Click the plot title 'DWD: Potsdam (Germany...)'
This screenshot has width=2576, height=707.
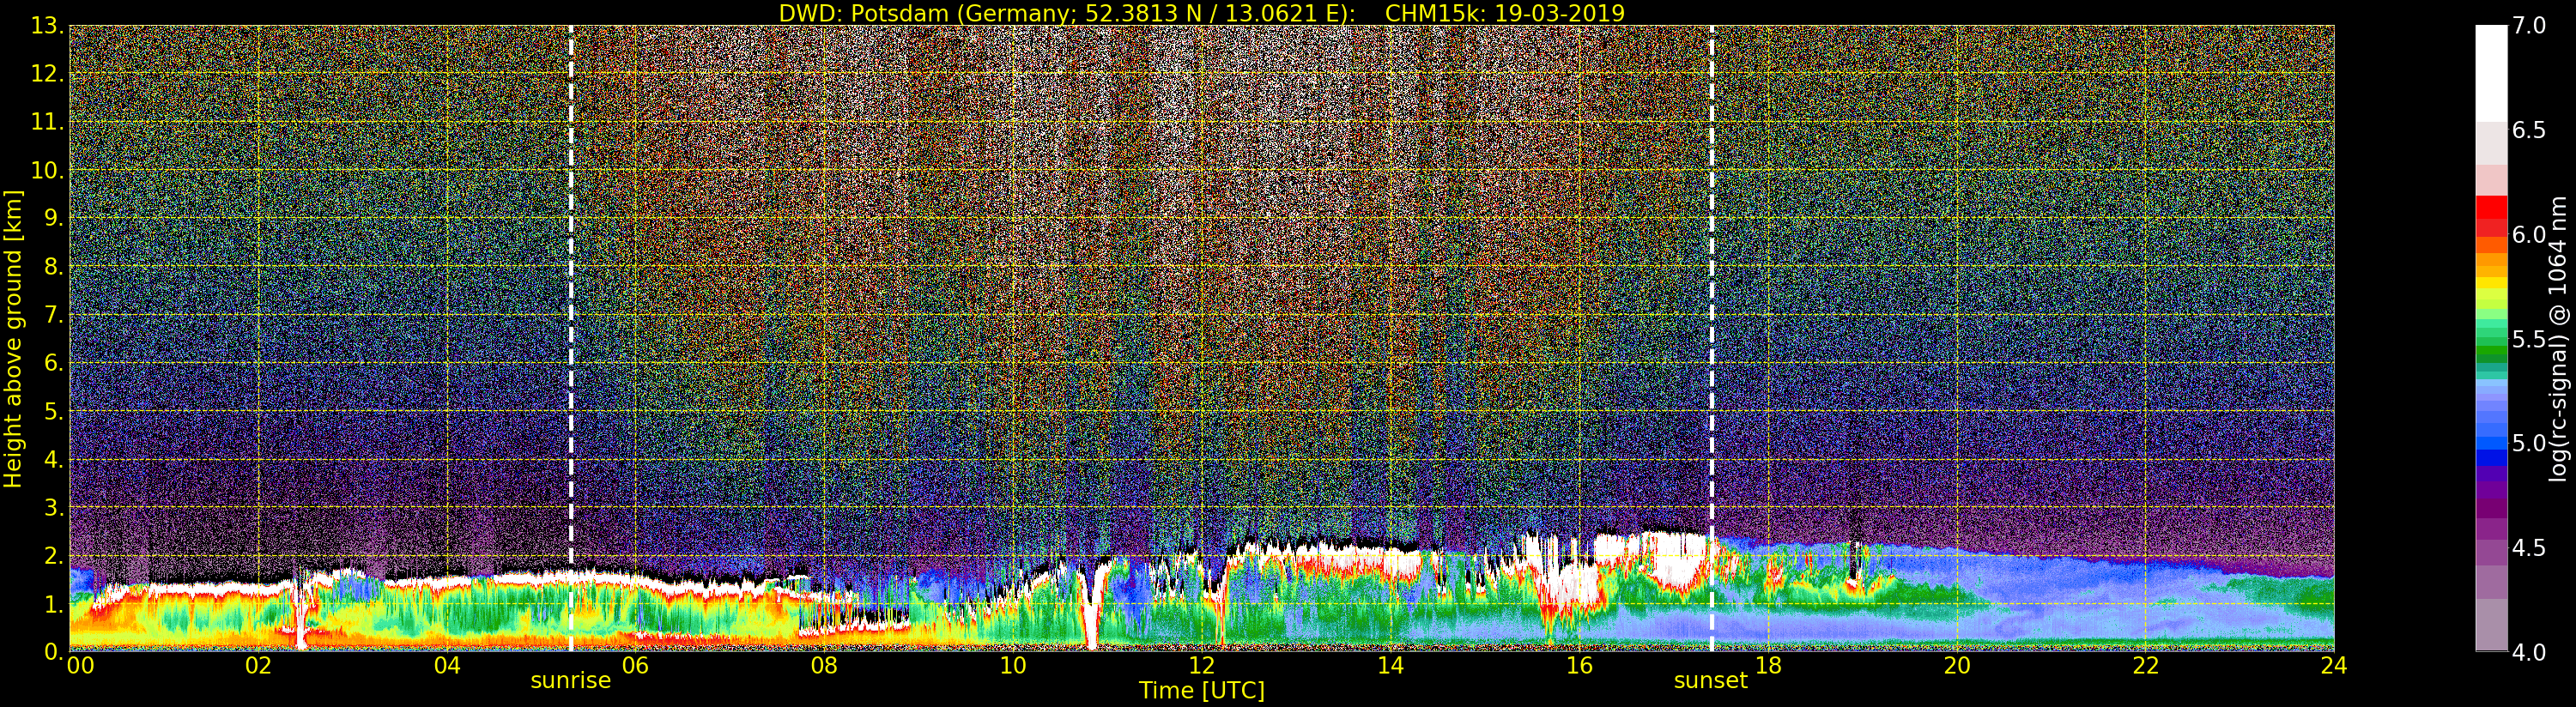click(1201, 13)
